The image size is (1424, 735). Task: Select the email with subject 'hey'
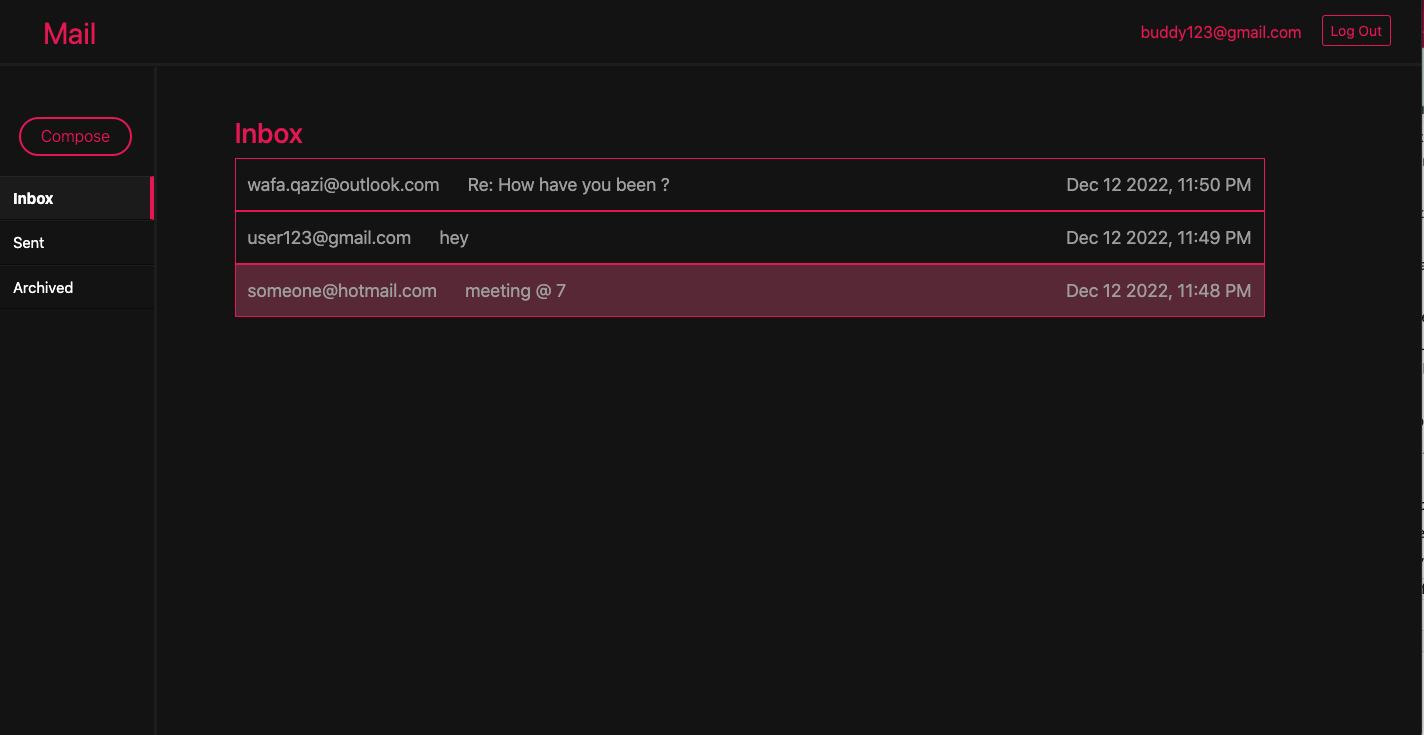(453, 238)
